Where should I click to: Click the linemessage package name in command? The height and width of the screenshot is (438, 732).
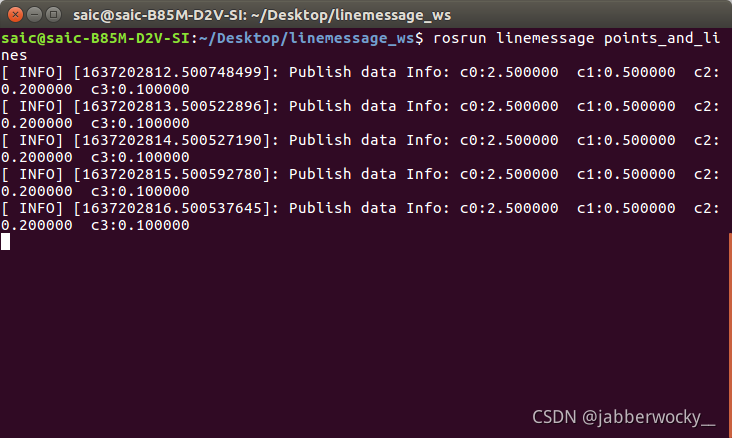click(545, 38)
